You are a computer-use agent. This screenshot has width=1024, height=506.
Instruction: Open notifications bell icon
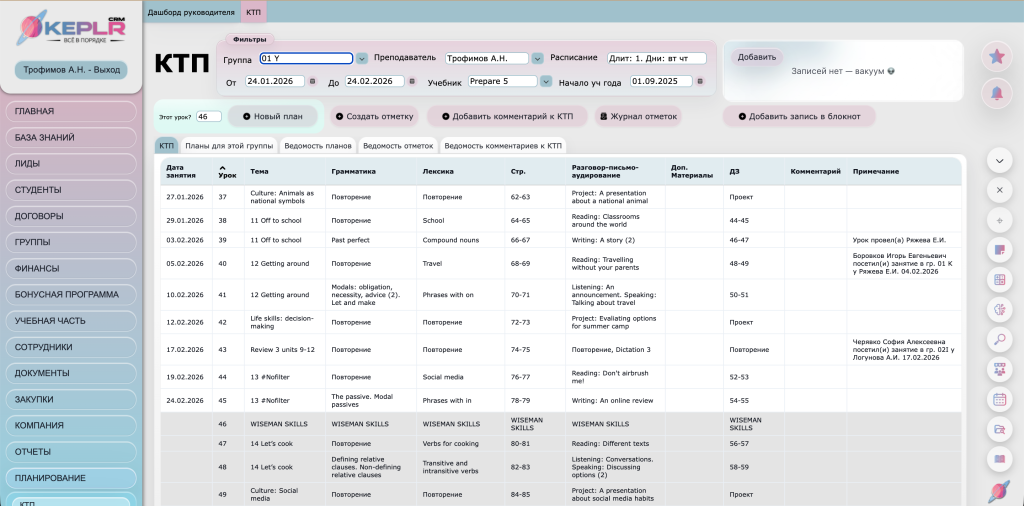coord(997,93)
